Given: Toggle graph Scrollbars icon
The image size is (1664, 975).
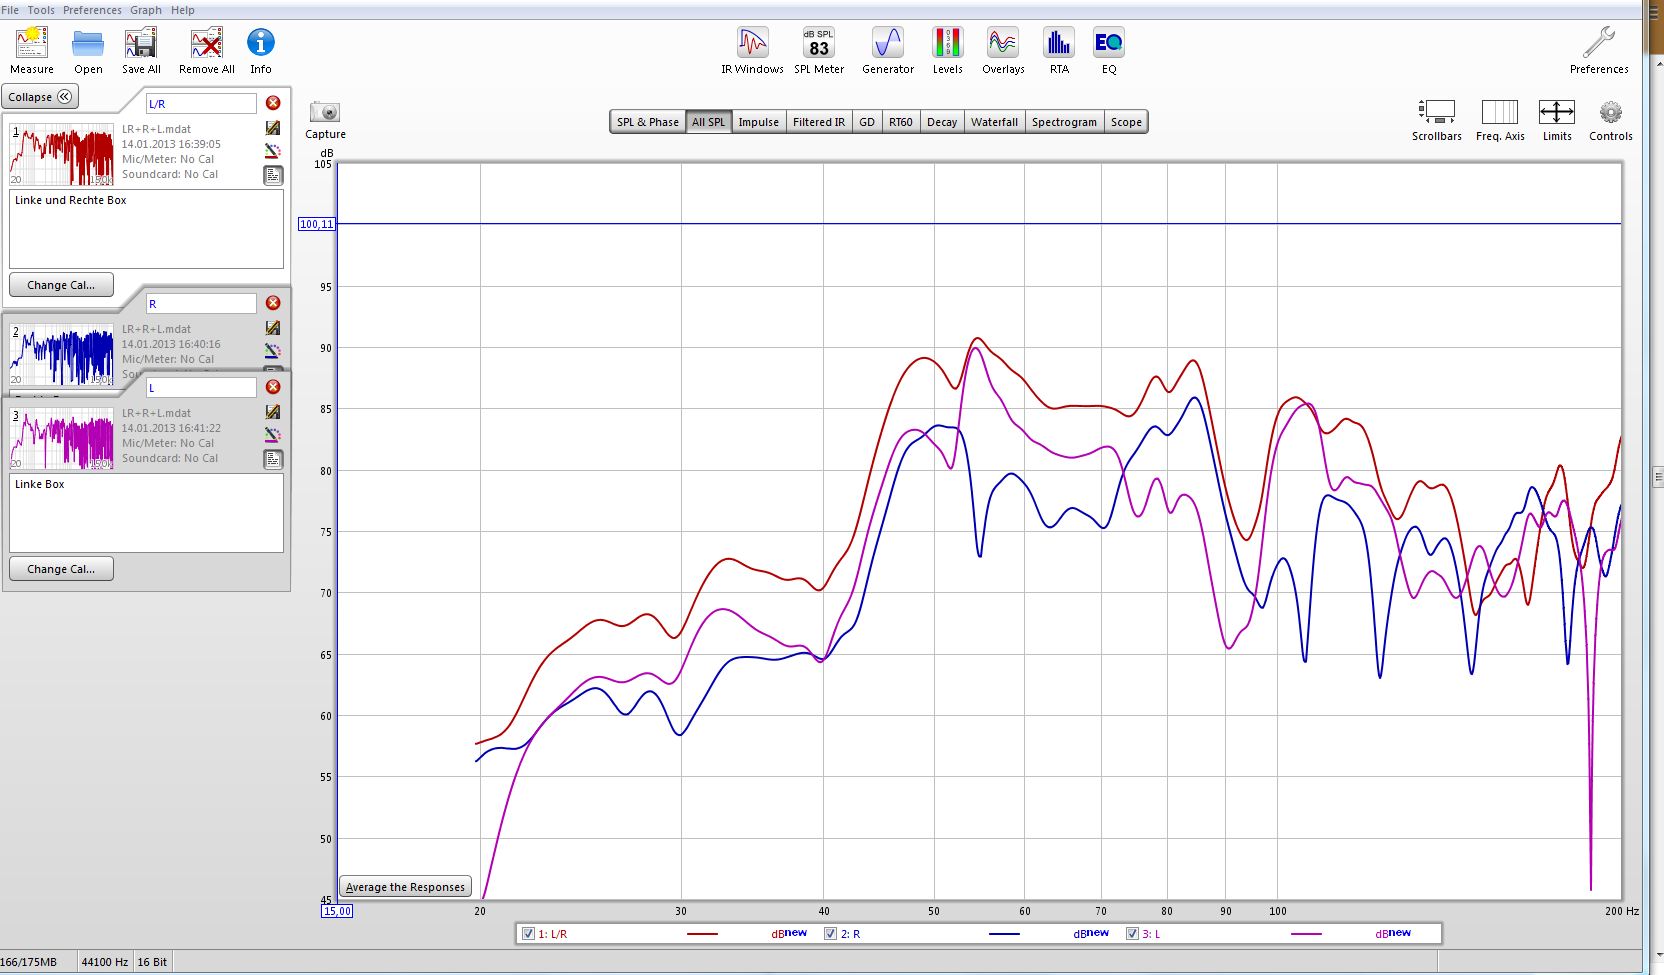Looking at the screenshot, I should (x=1437, y=111).
